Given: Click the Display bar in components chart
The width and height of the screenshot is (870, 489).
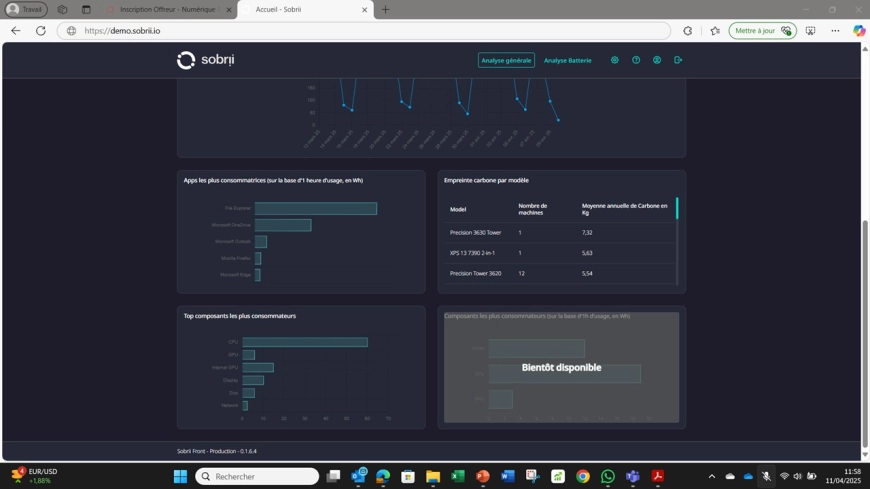Looking at the screenshot, I should [x=253, y=380].
